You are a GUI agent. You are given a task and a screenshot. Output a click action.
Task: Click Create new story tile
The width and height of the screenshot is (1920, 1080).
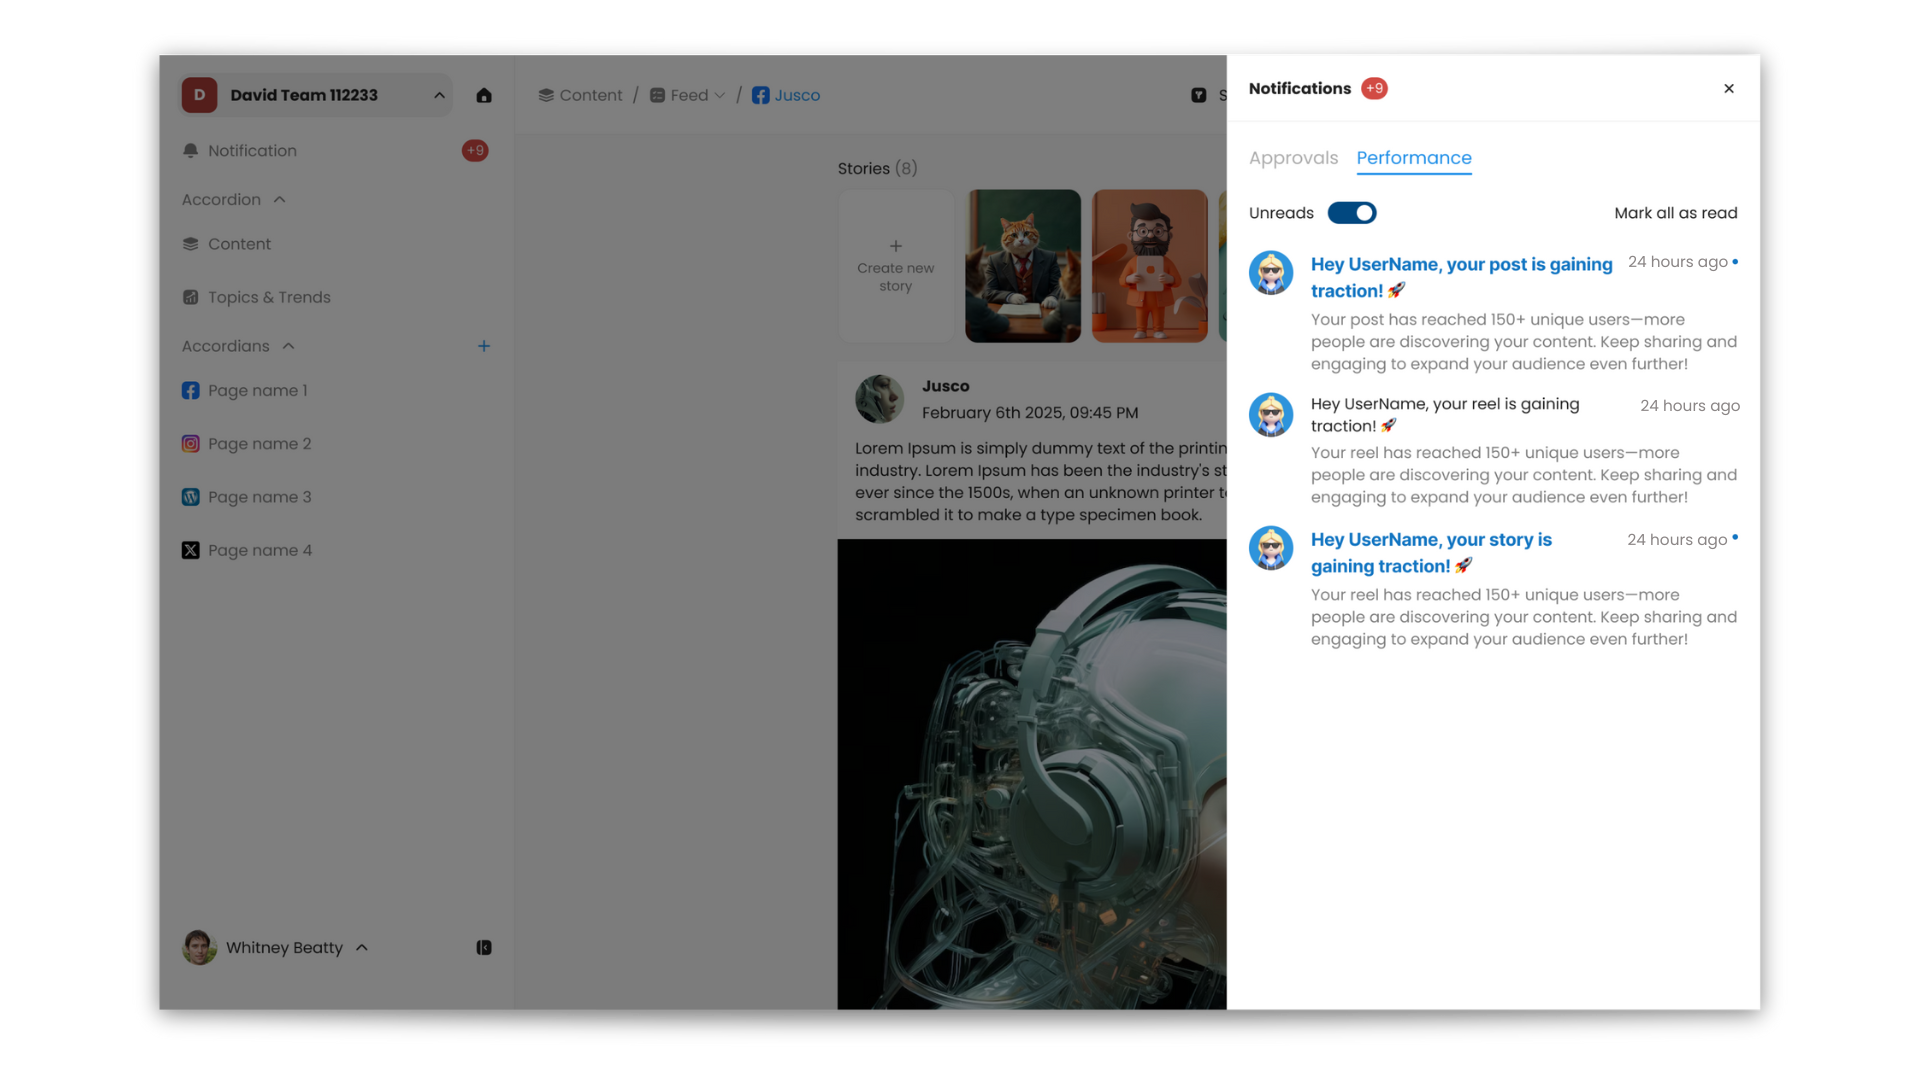click(x=895, y=266)
